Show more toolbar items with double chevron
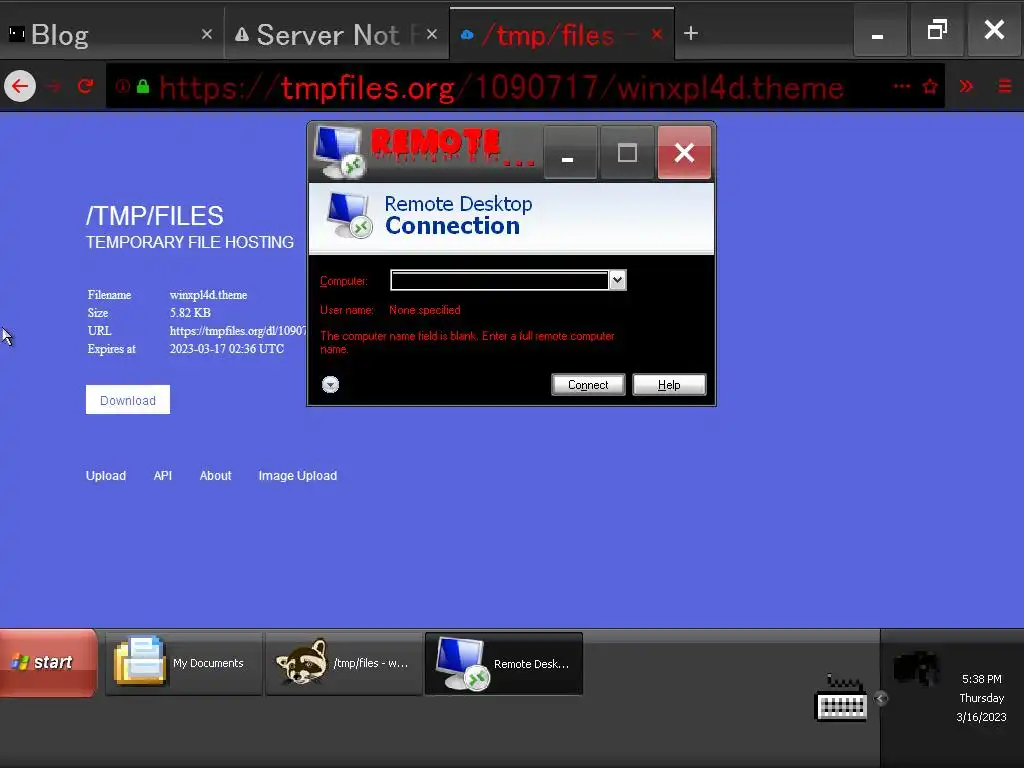Viewport: 1024px width, 768px height. (967, 86)
